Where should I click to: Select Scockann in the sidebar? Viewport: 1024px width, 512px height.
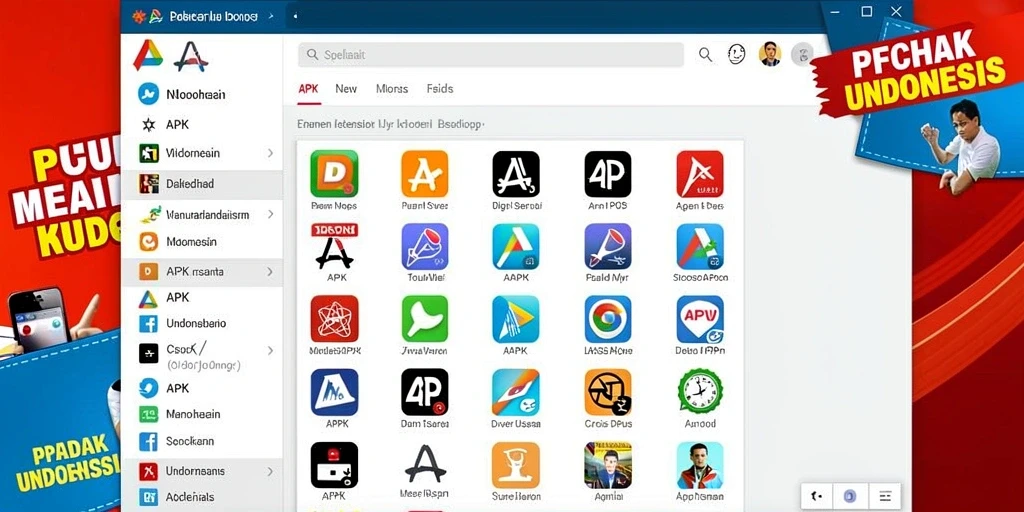202,441
